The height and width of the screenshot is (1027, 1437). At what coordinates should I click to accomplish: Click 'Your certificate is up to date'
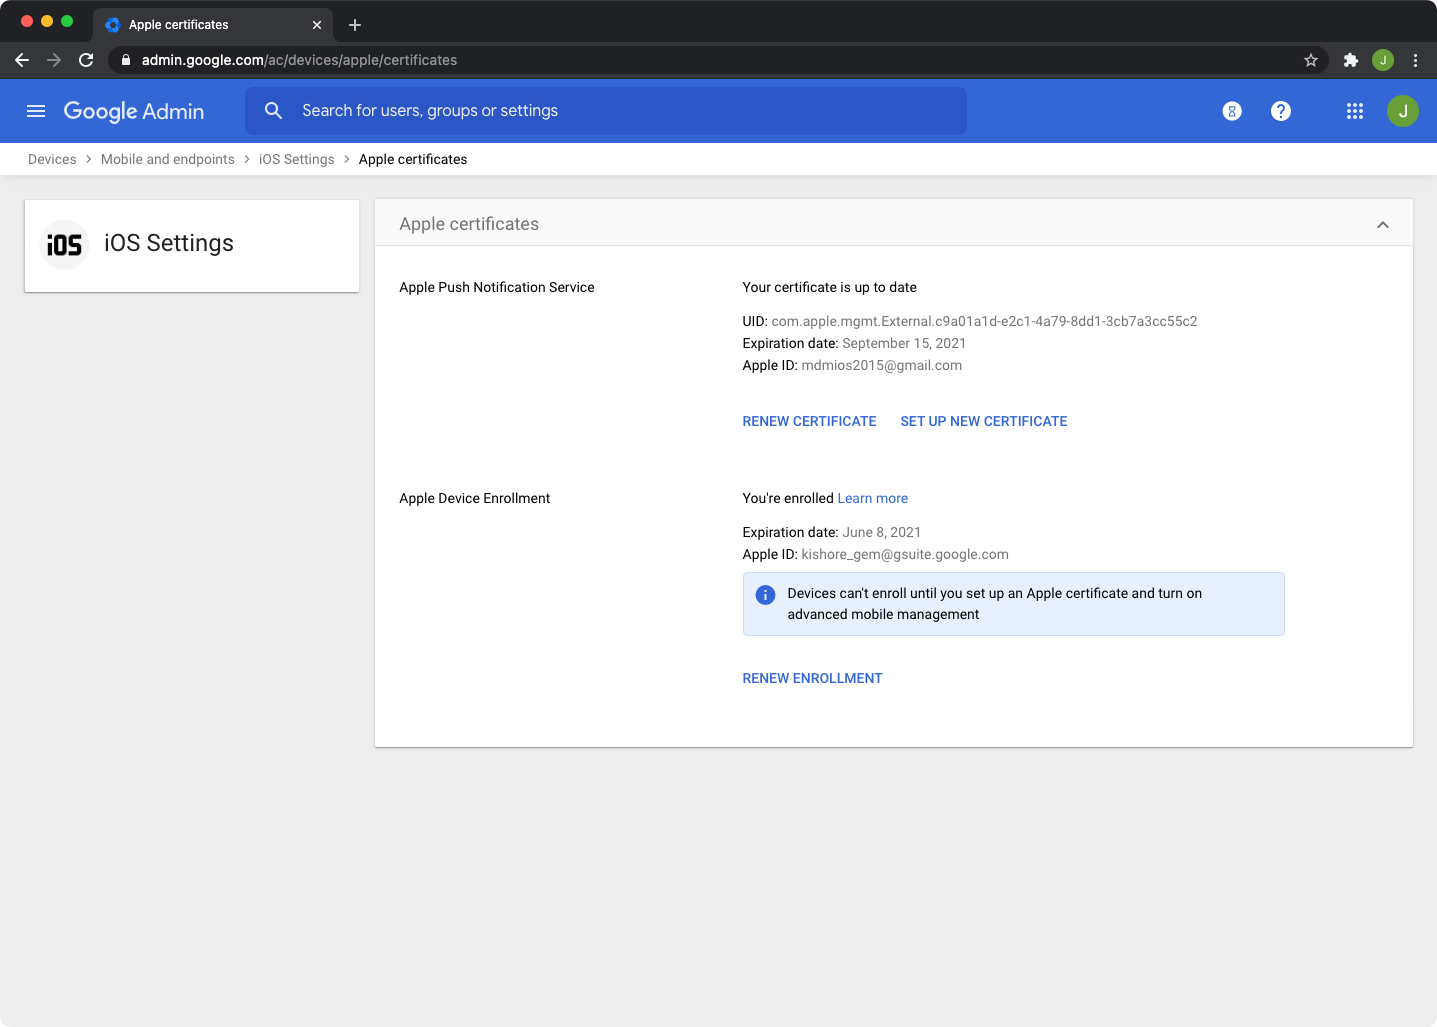830,287
